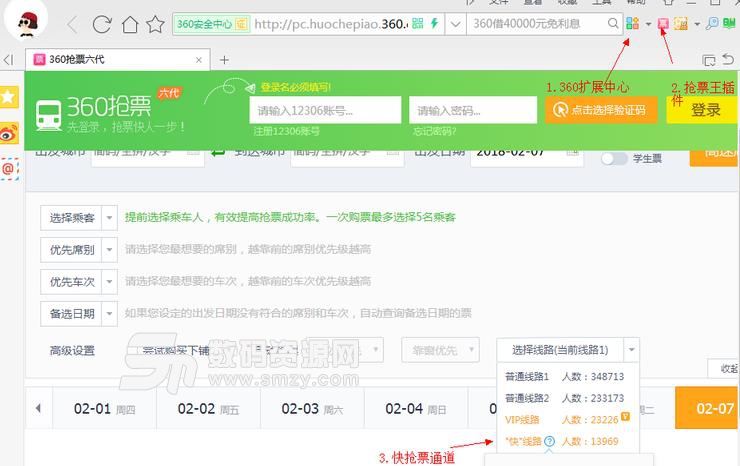The image size is (740, 466).
Task: Focus the password input field
Action: 473,110
